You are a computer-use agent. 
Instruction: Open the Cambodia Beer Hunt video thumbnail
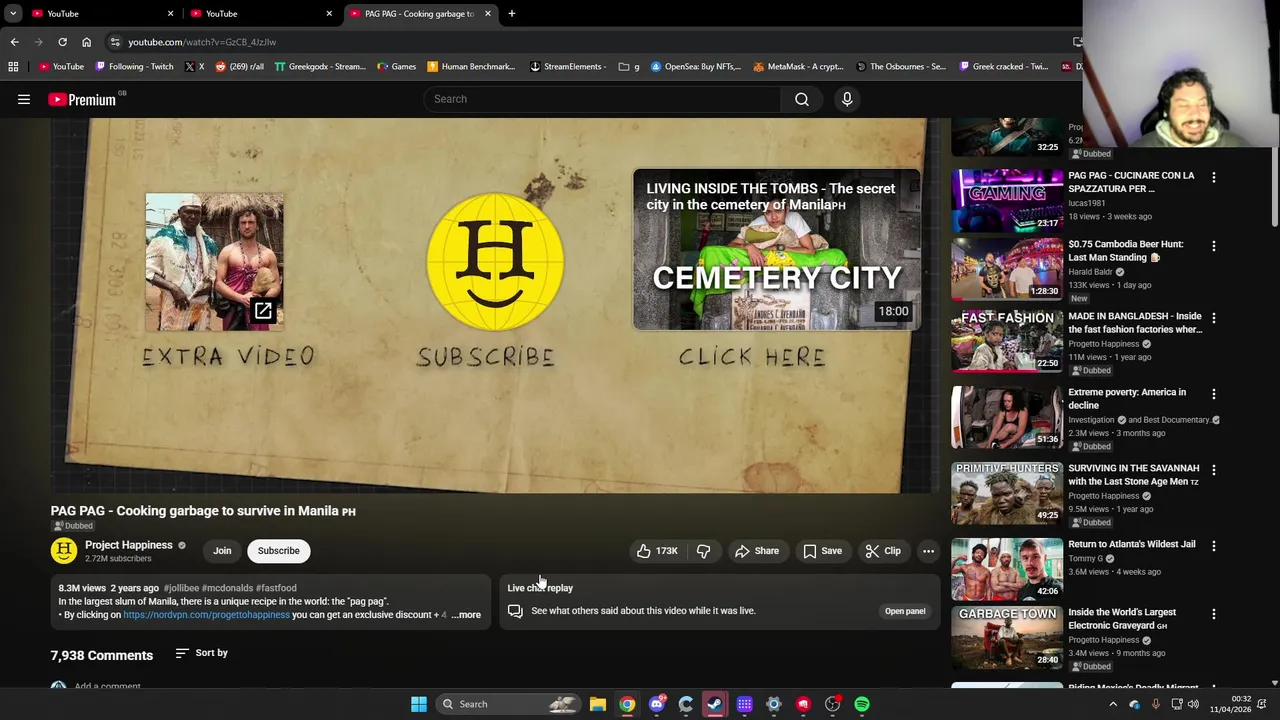tap(1007, 268)
